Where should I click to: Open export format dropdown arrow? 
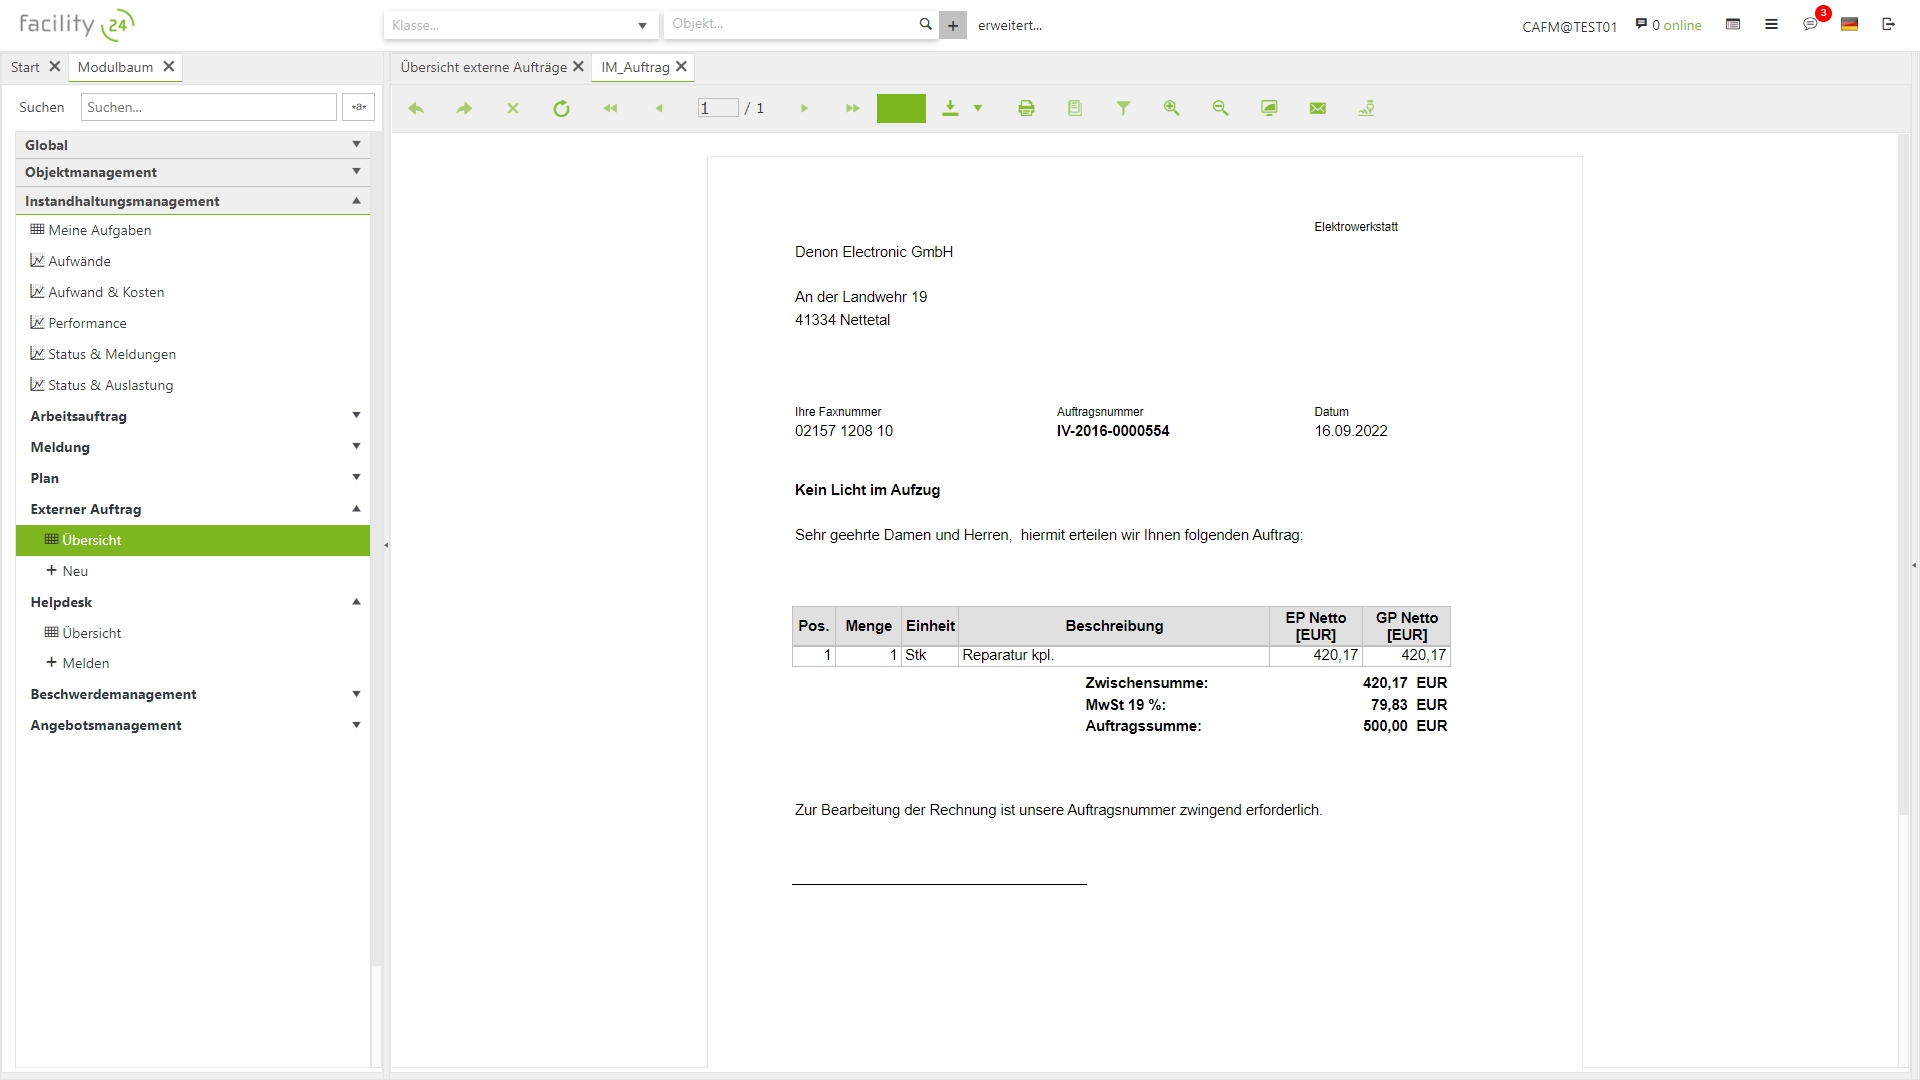click(978, 108)
